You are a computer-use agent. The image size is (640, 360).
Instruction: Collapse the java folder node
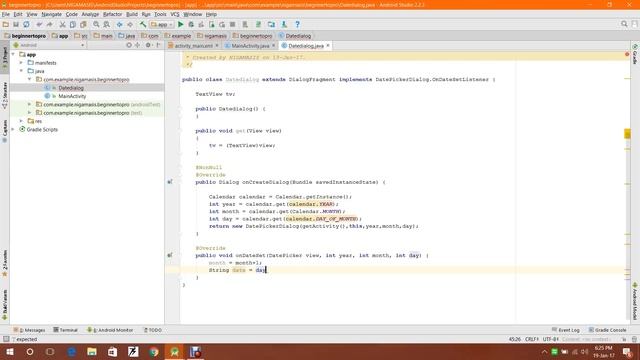(x=21, y=71)
